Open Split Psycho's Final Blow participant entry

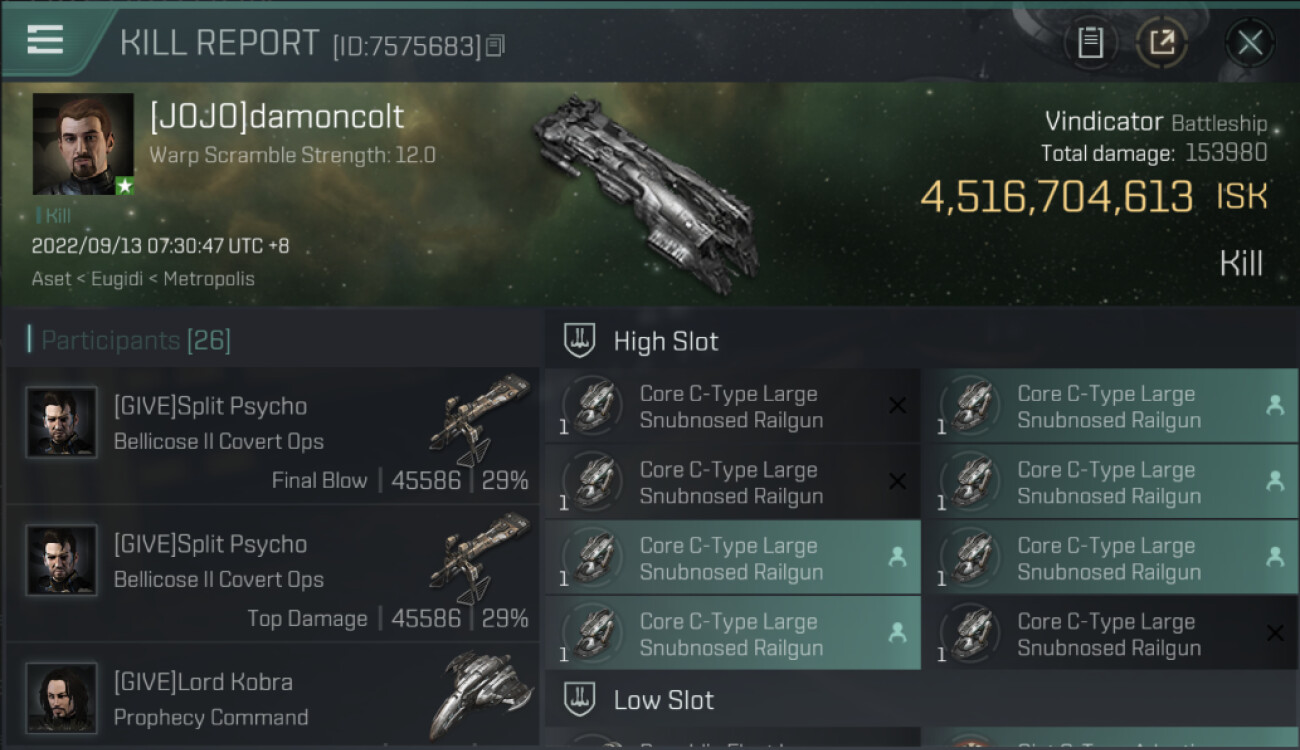coord(272,436)
